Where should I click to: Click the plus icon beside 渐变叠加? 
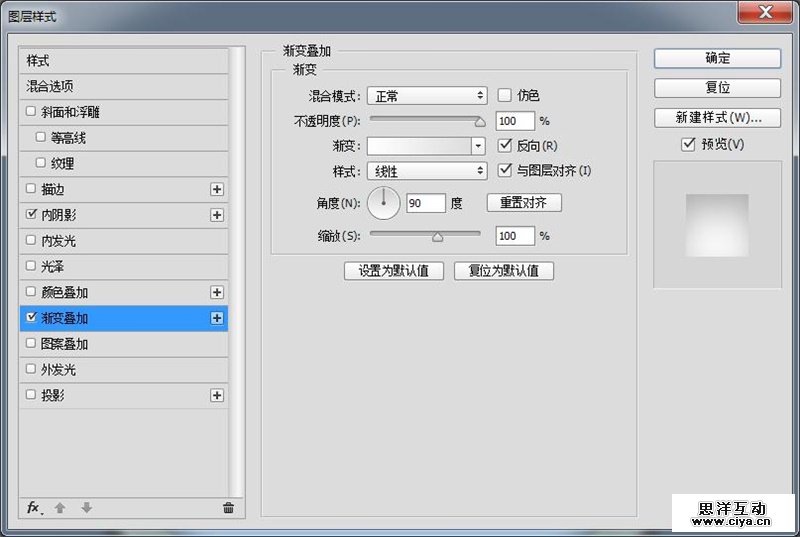(217, 318)
